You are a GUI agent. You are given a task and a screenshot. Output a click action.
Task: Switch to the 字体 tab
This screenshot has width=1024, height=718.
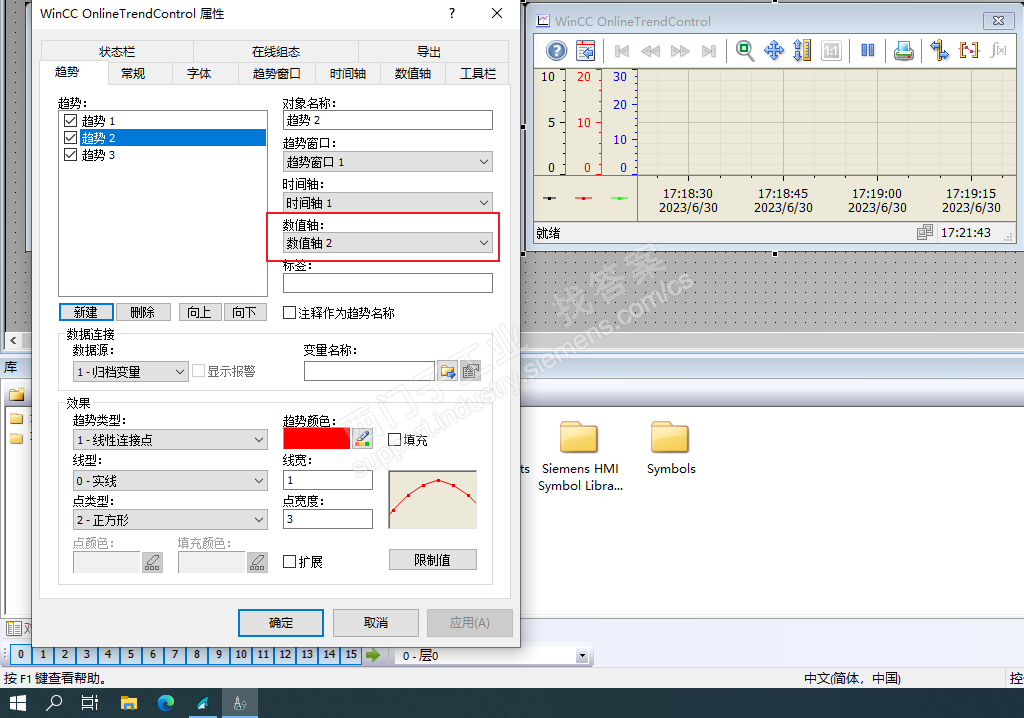pos(199,73)
